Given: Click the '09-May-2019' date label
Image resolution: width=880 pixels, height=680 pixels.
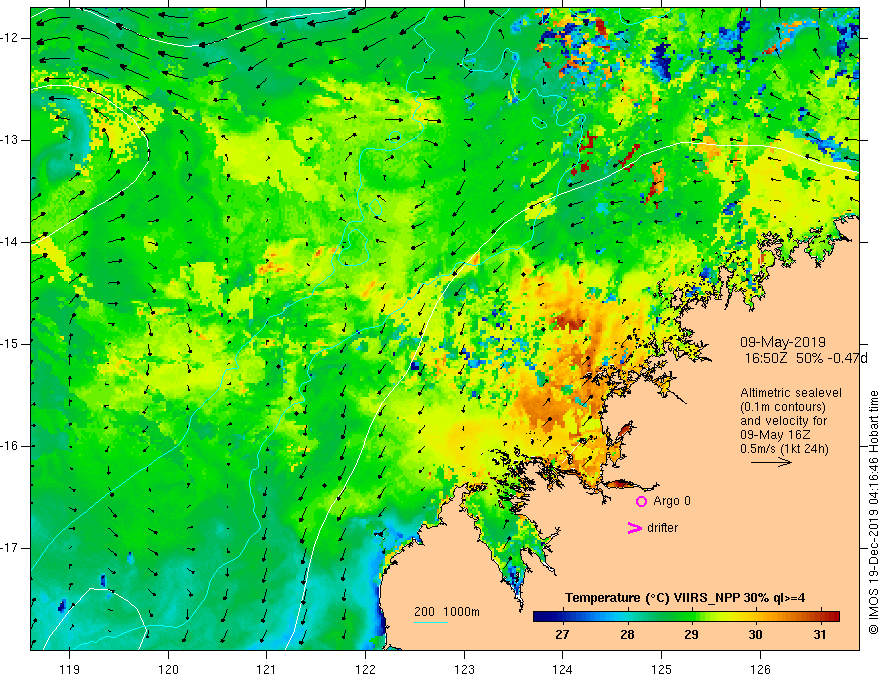Looking at the screenshot, I should tap(782, 342).
